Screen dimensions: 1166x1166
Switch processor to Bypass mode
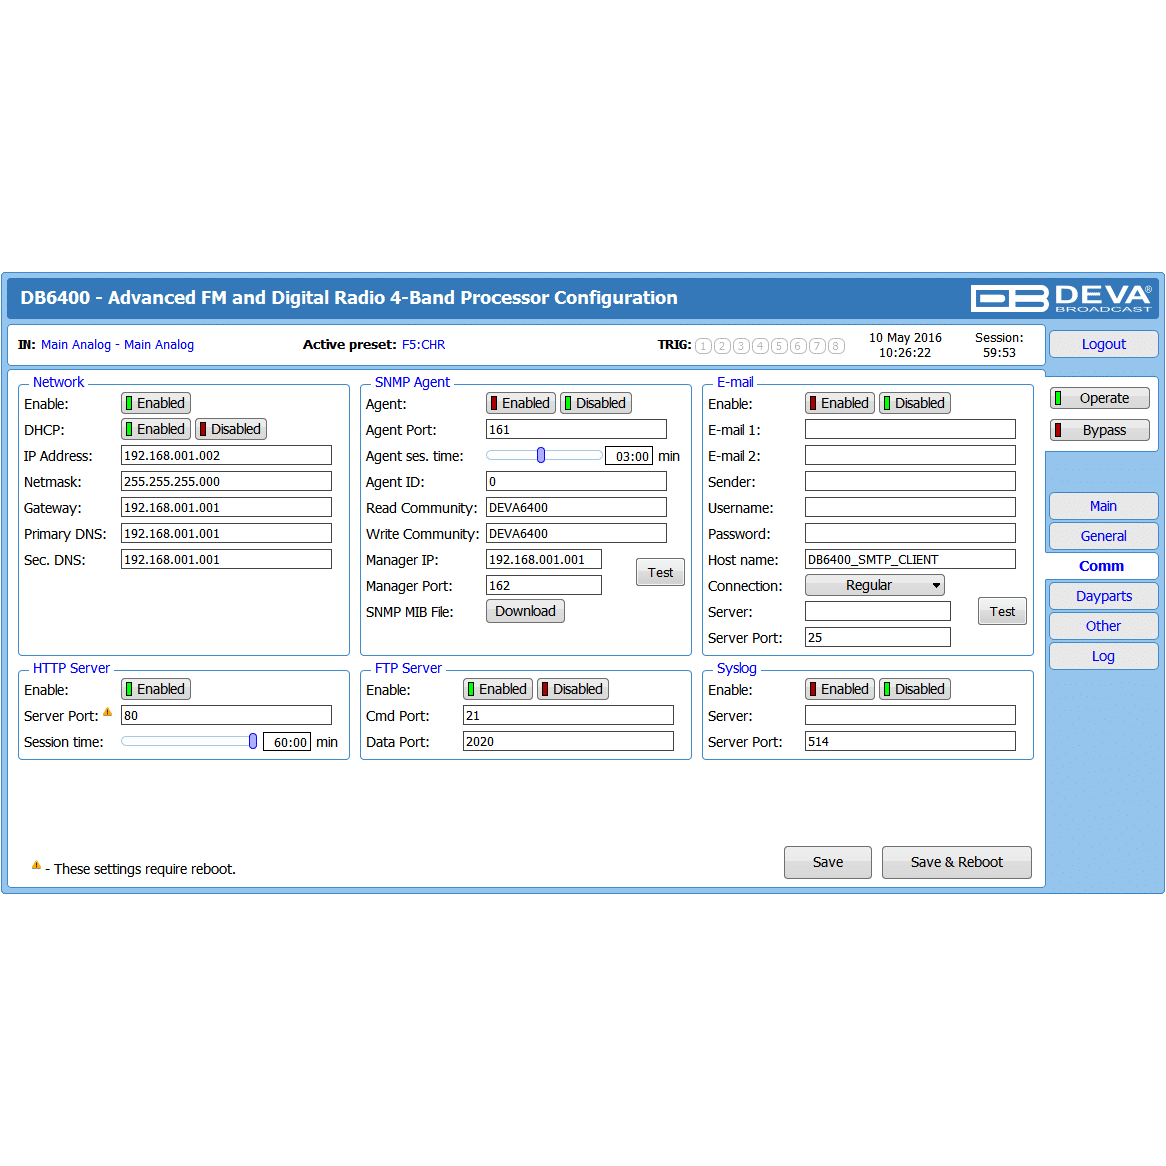(x=1100, y=430)
